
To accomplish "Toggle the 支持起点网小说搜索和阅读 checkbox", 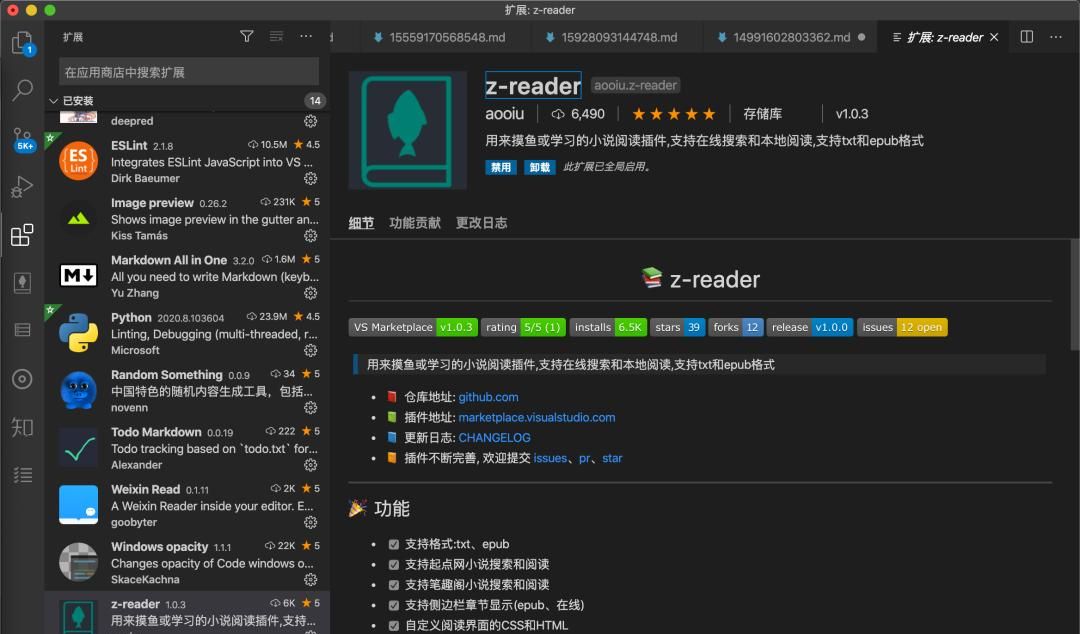I will pos(392,565).
